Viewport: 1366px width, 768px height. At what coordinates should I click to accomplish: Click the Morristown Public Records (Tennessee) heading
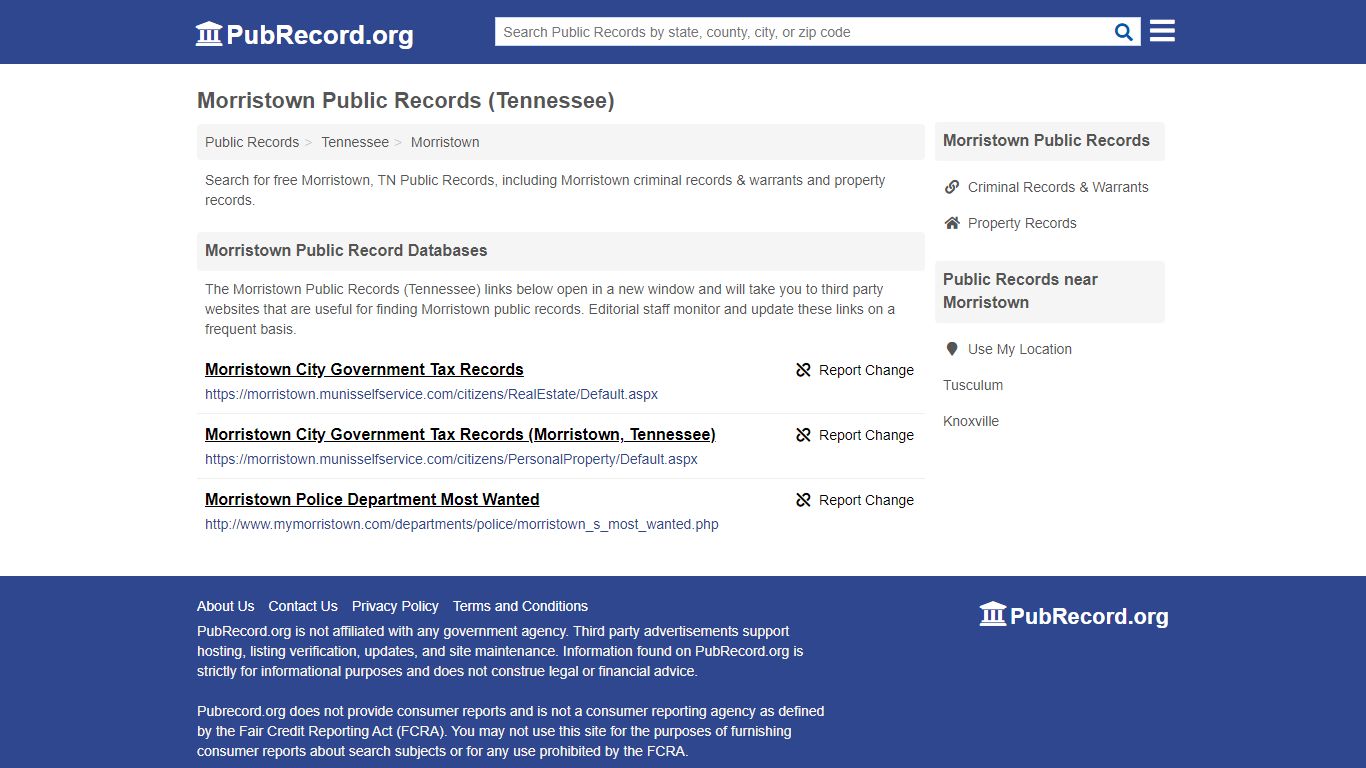pos(406,101)
